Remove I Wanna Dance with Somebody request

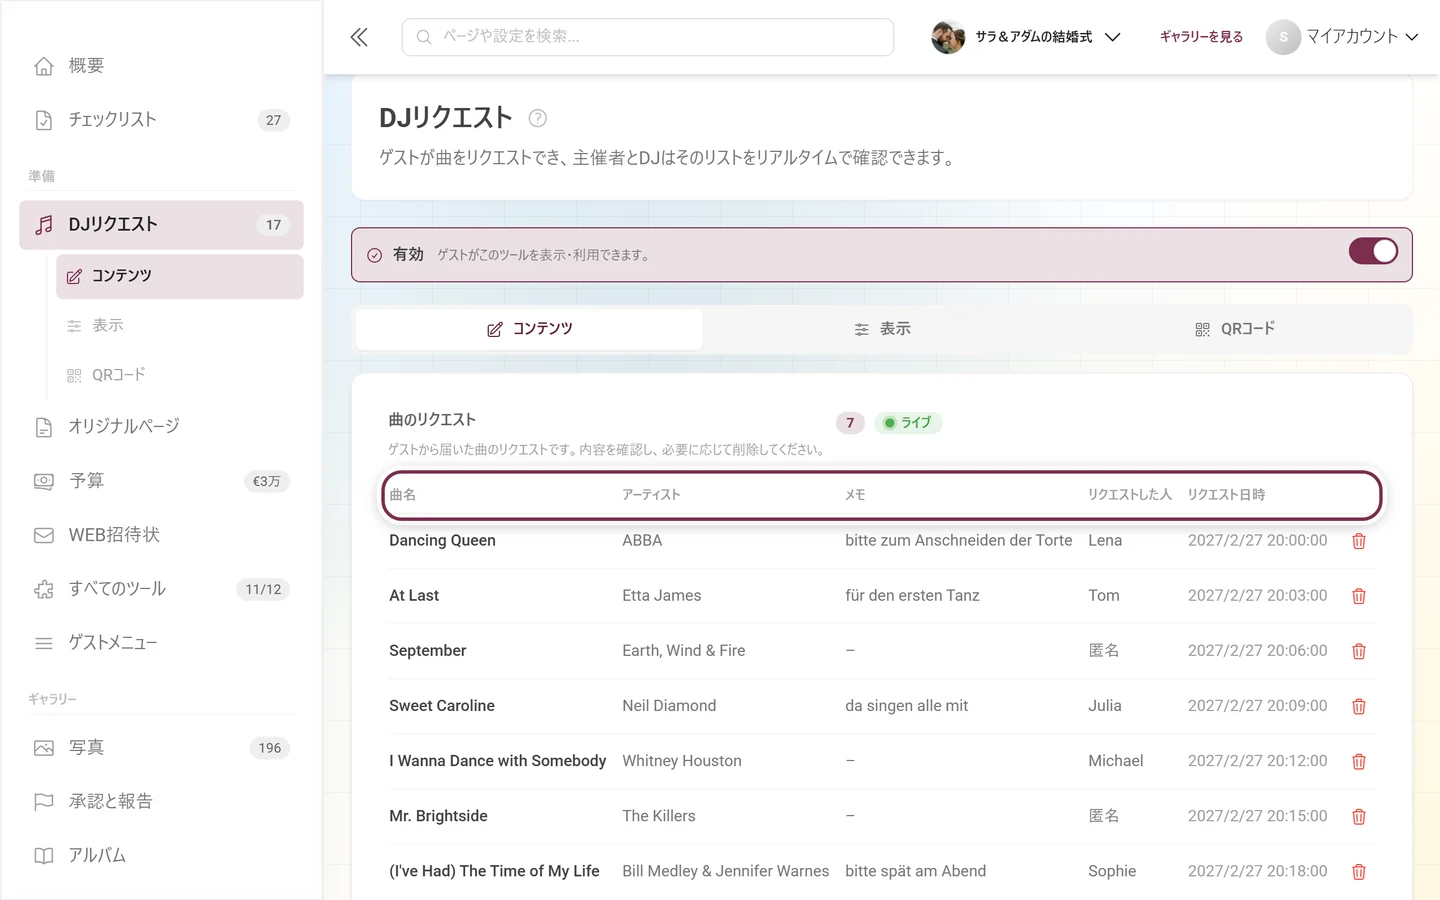coord(1359,762)
